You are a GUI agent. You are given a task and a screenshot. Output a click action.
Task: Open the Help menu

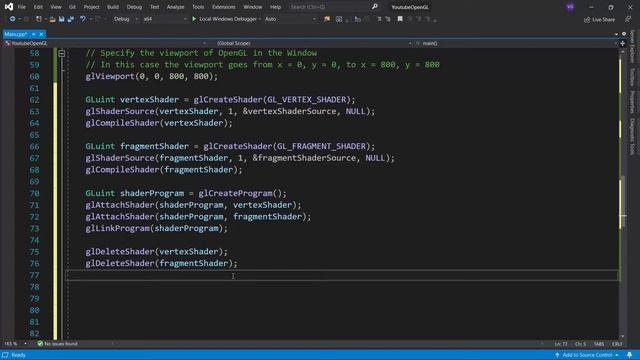click(276, 7)
